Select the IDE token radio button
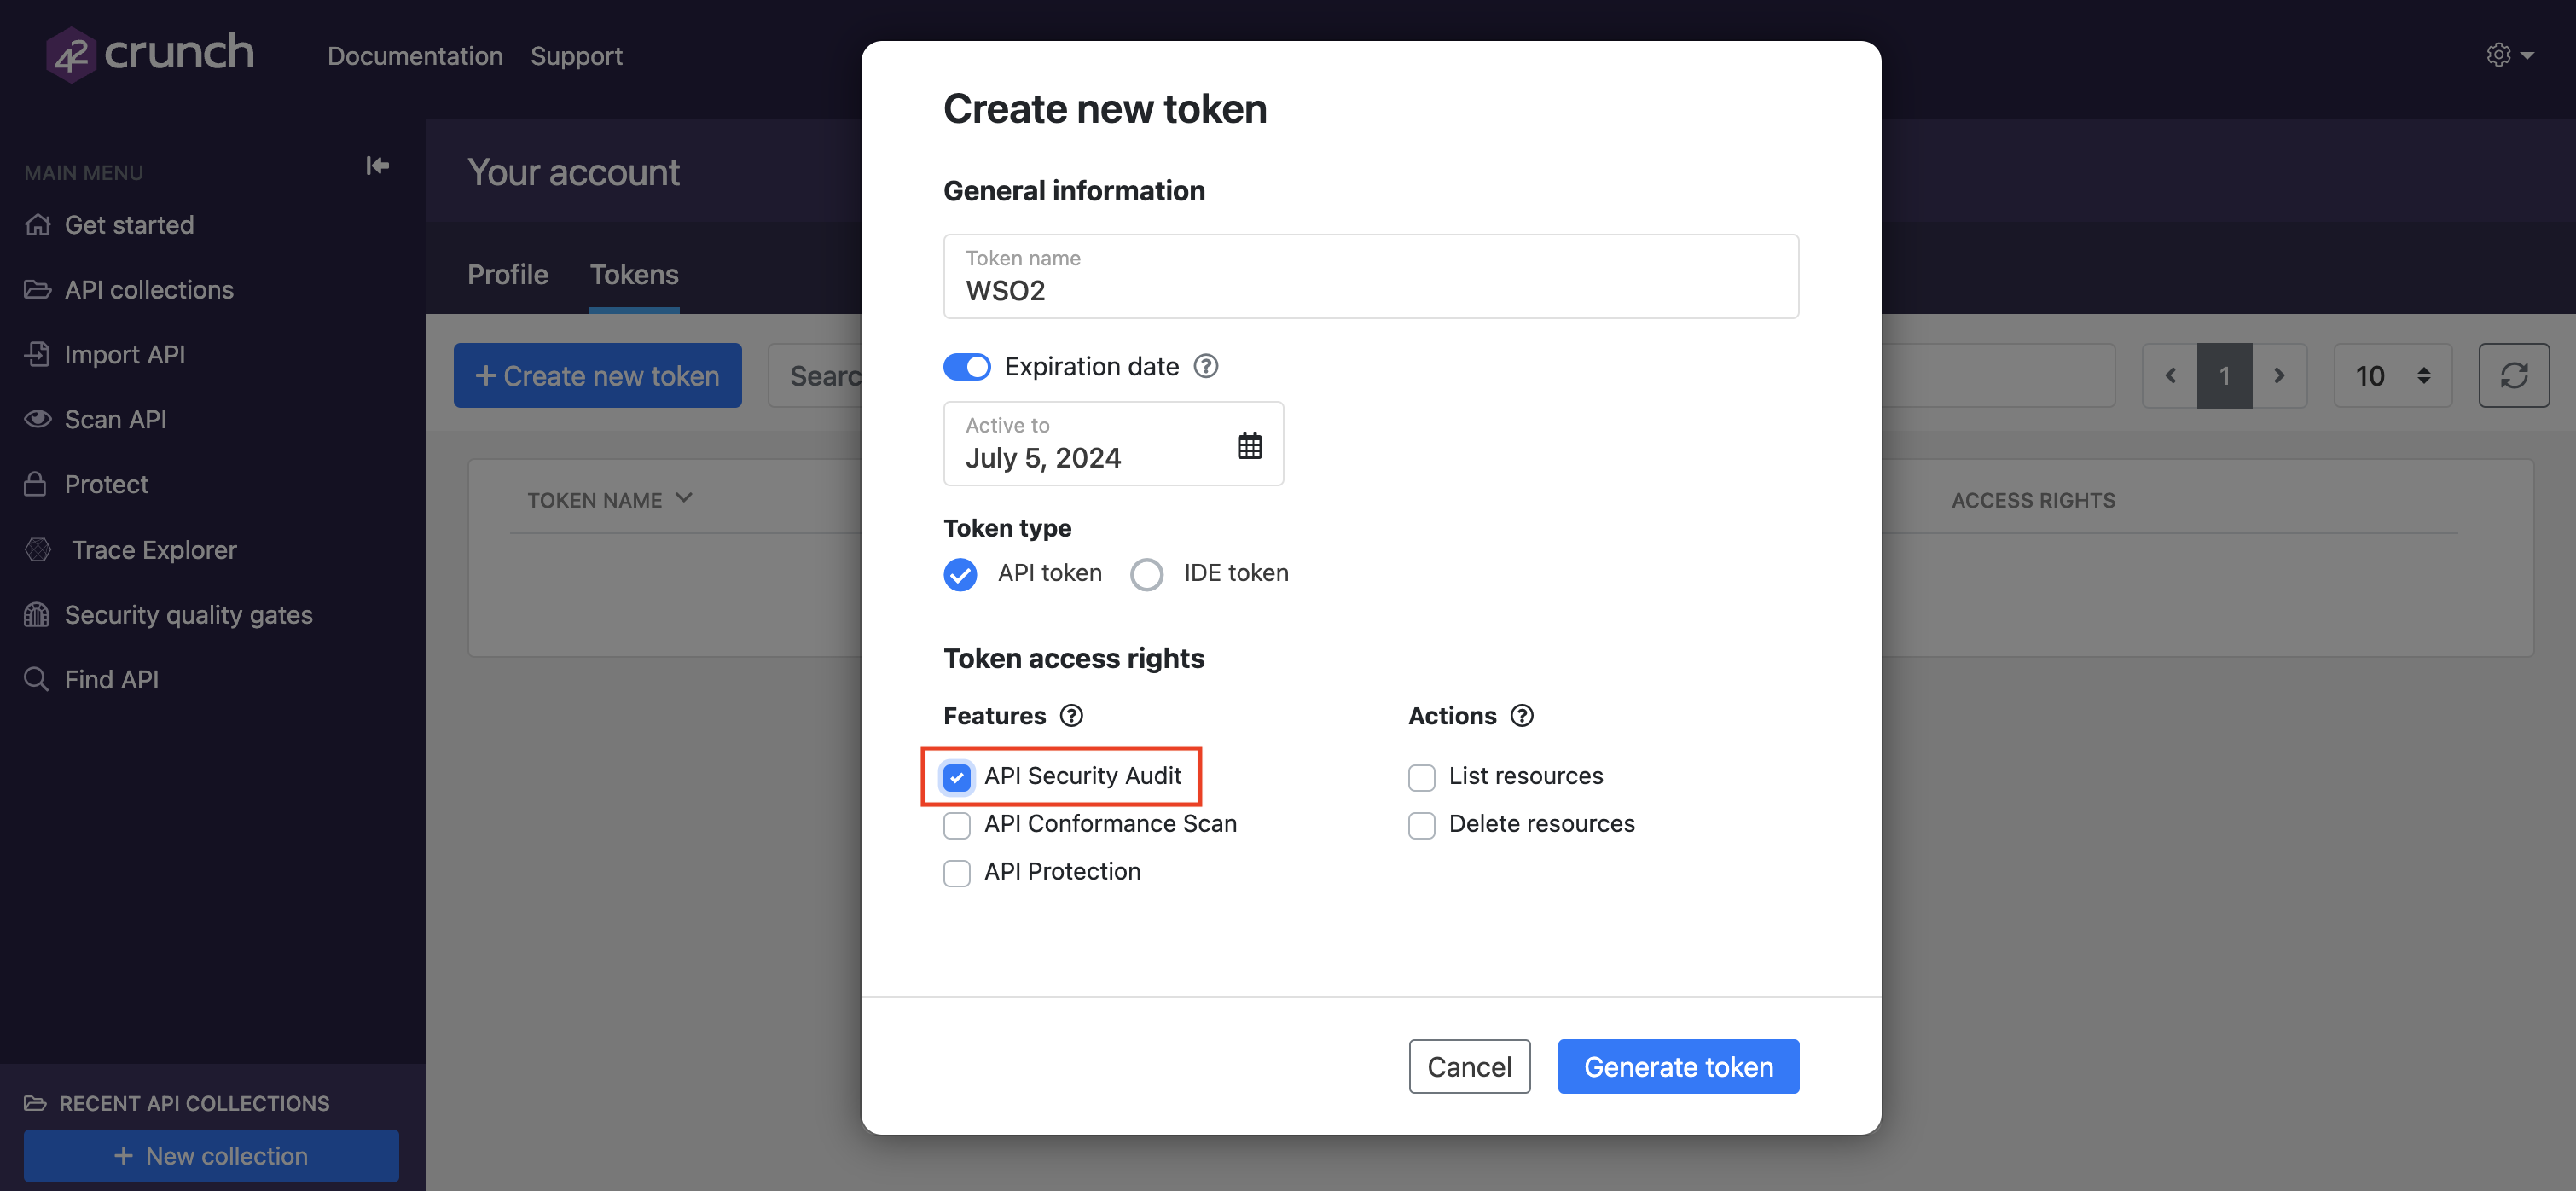2576x1191 pixels. click(x=1146, y=574)
